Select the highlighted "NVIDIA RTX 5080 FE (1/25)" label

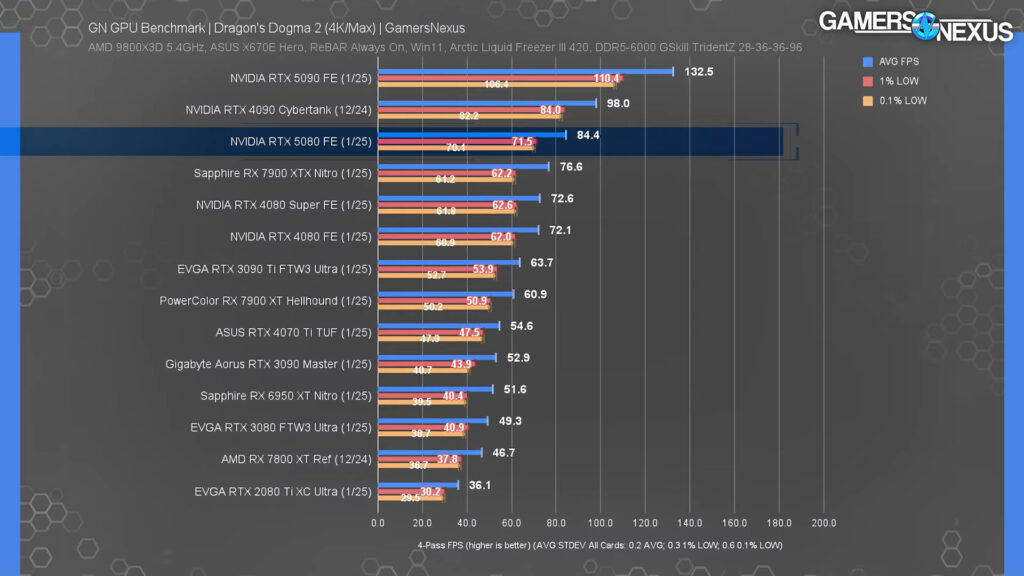(x=300, y=142)
